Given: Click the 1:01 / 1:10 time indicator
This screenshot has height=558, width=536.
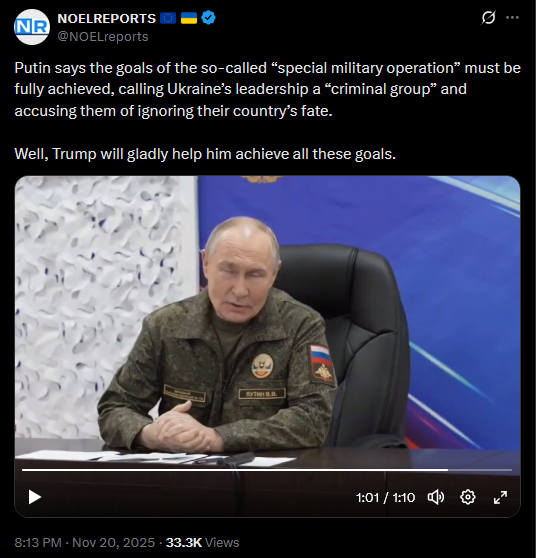Looking at the screenshot, I should coord(385,498).
